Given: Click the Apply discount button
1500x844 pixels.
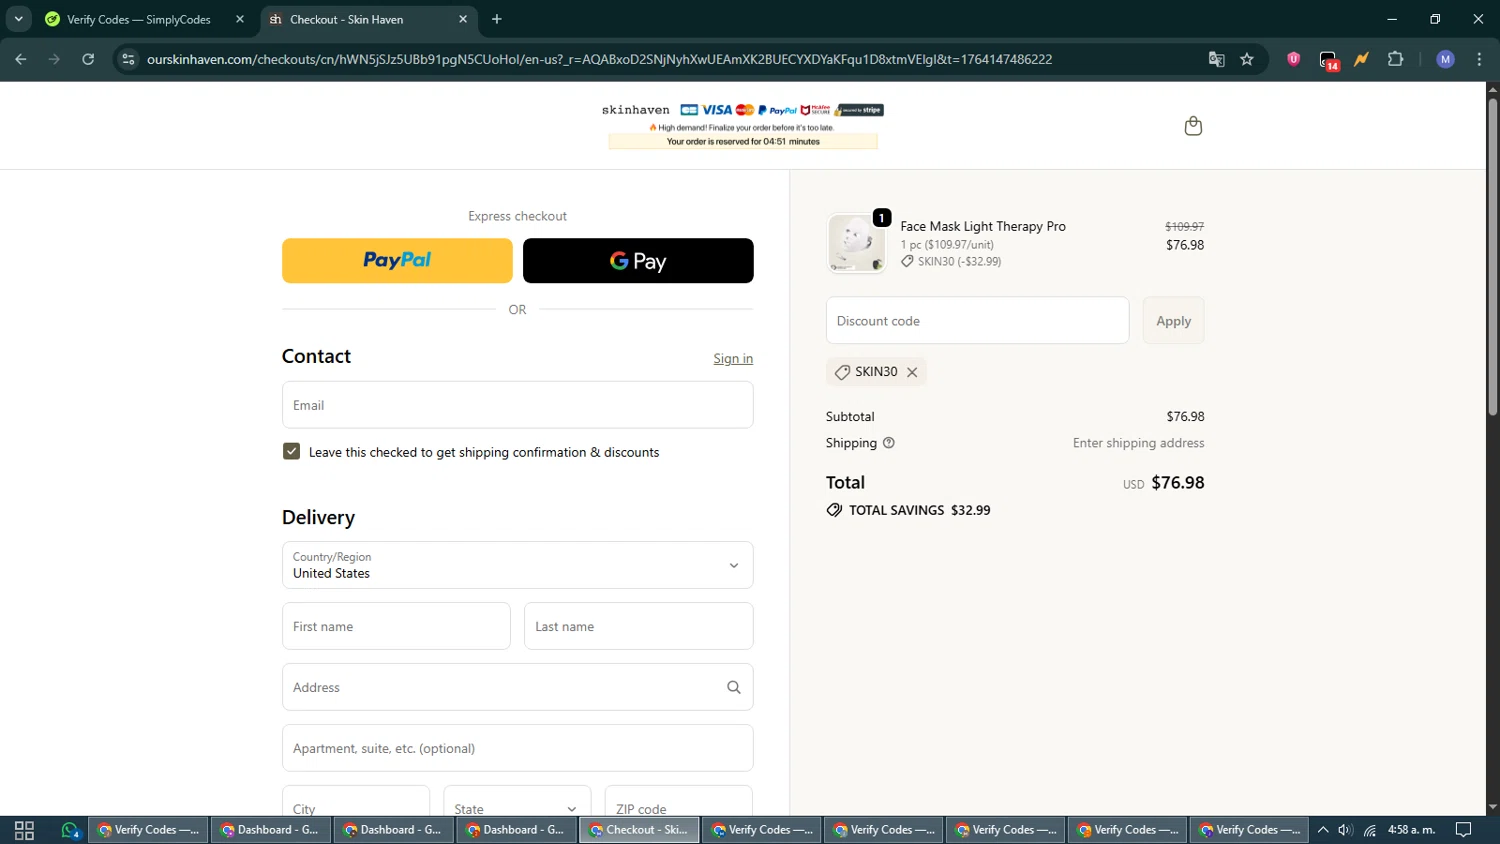Looking at the screenshot, I should [x=1174, y=320].
